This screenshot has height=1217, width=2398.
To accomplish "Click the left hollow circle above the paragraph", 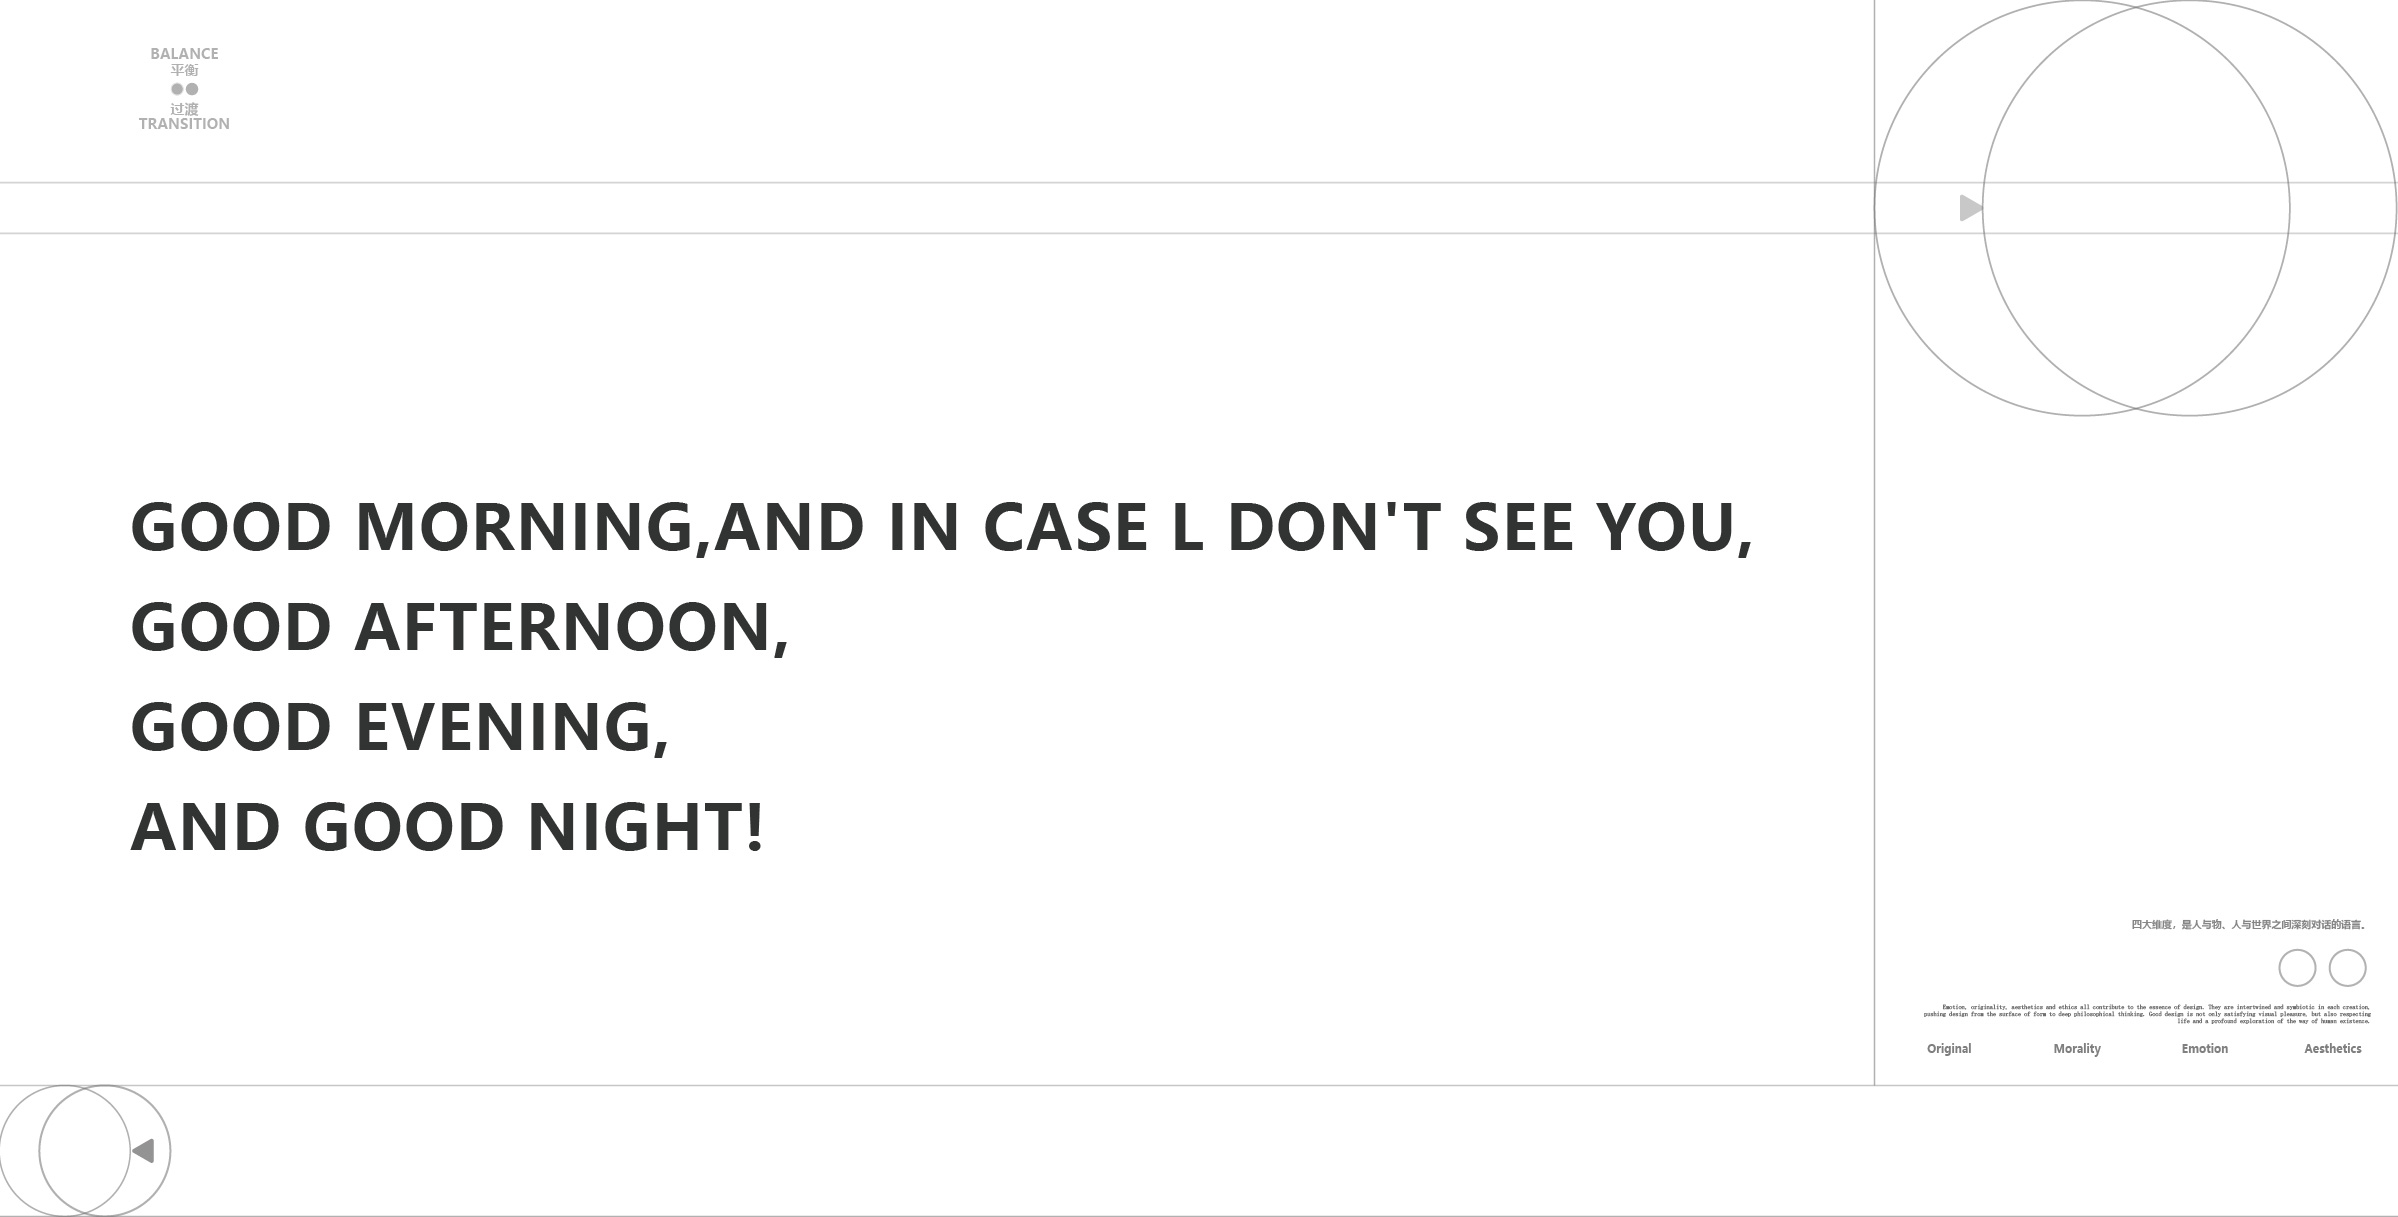I will 2297,968.
